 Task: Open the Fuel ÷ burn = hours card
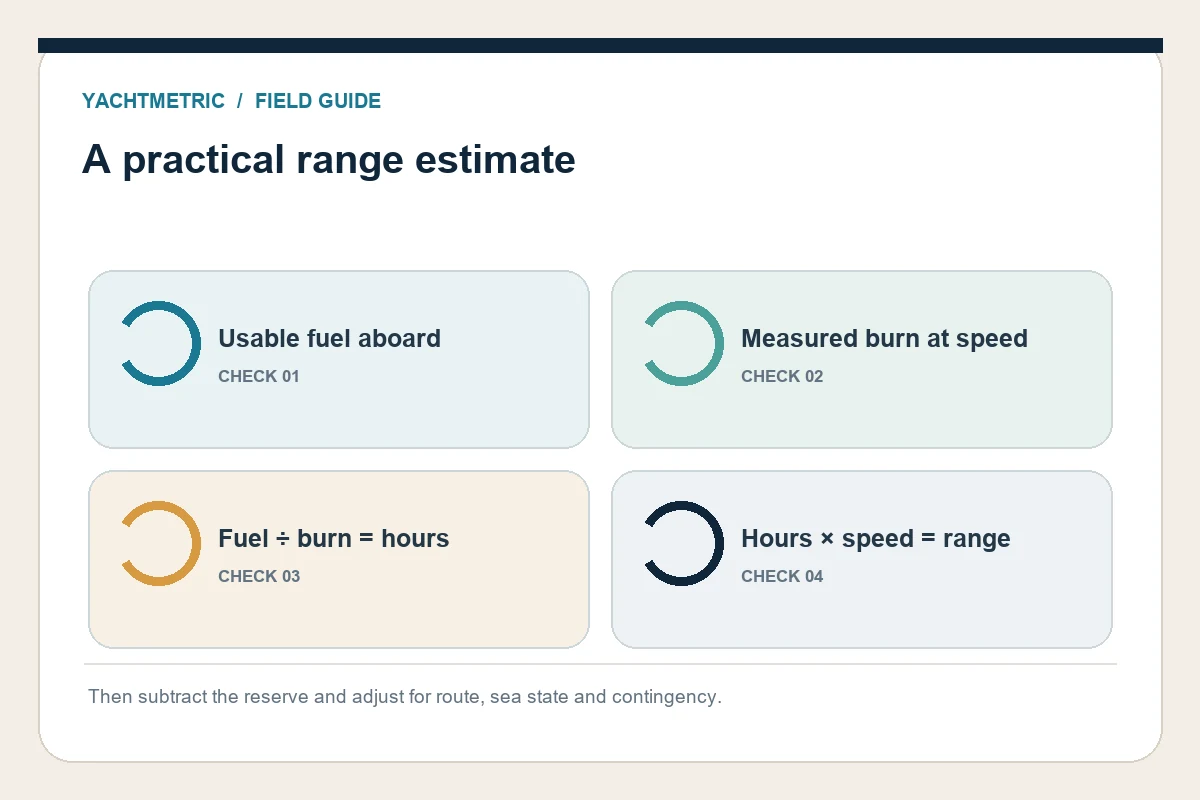click(x=339, y=559)
